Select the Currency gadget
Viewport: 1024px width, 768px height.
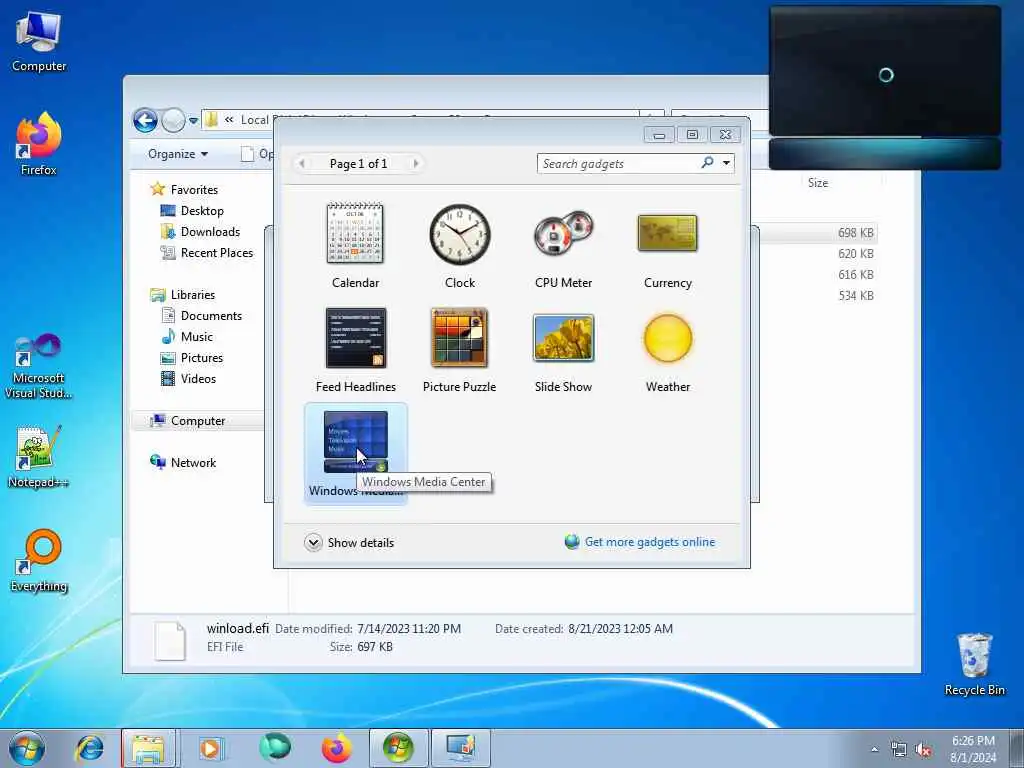pos(667,246)
